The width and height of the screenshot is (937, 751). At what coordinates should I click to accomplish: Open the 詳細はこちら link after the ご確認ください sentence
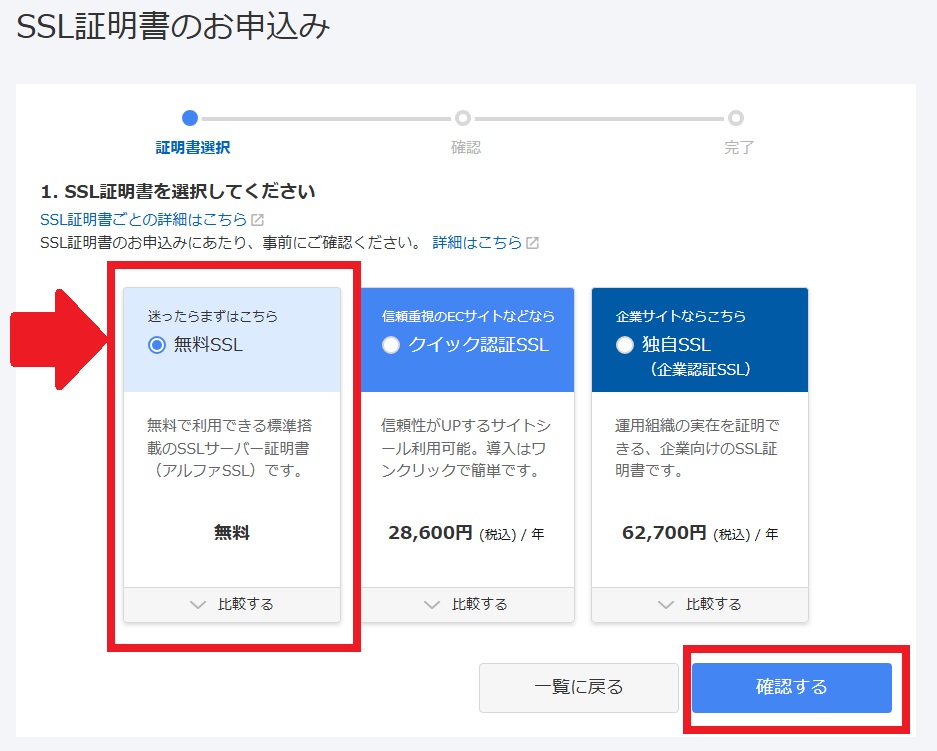pos(477,242)
